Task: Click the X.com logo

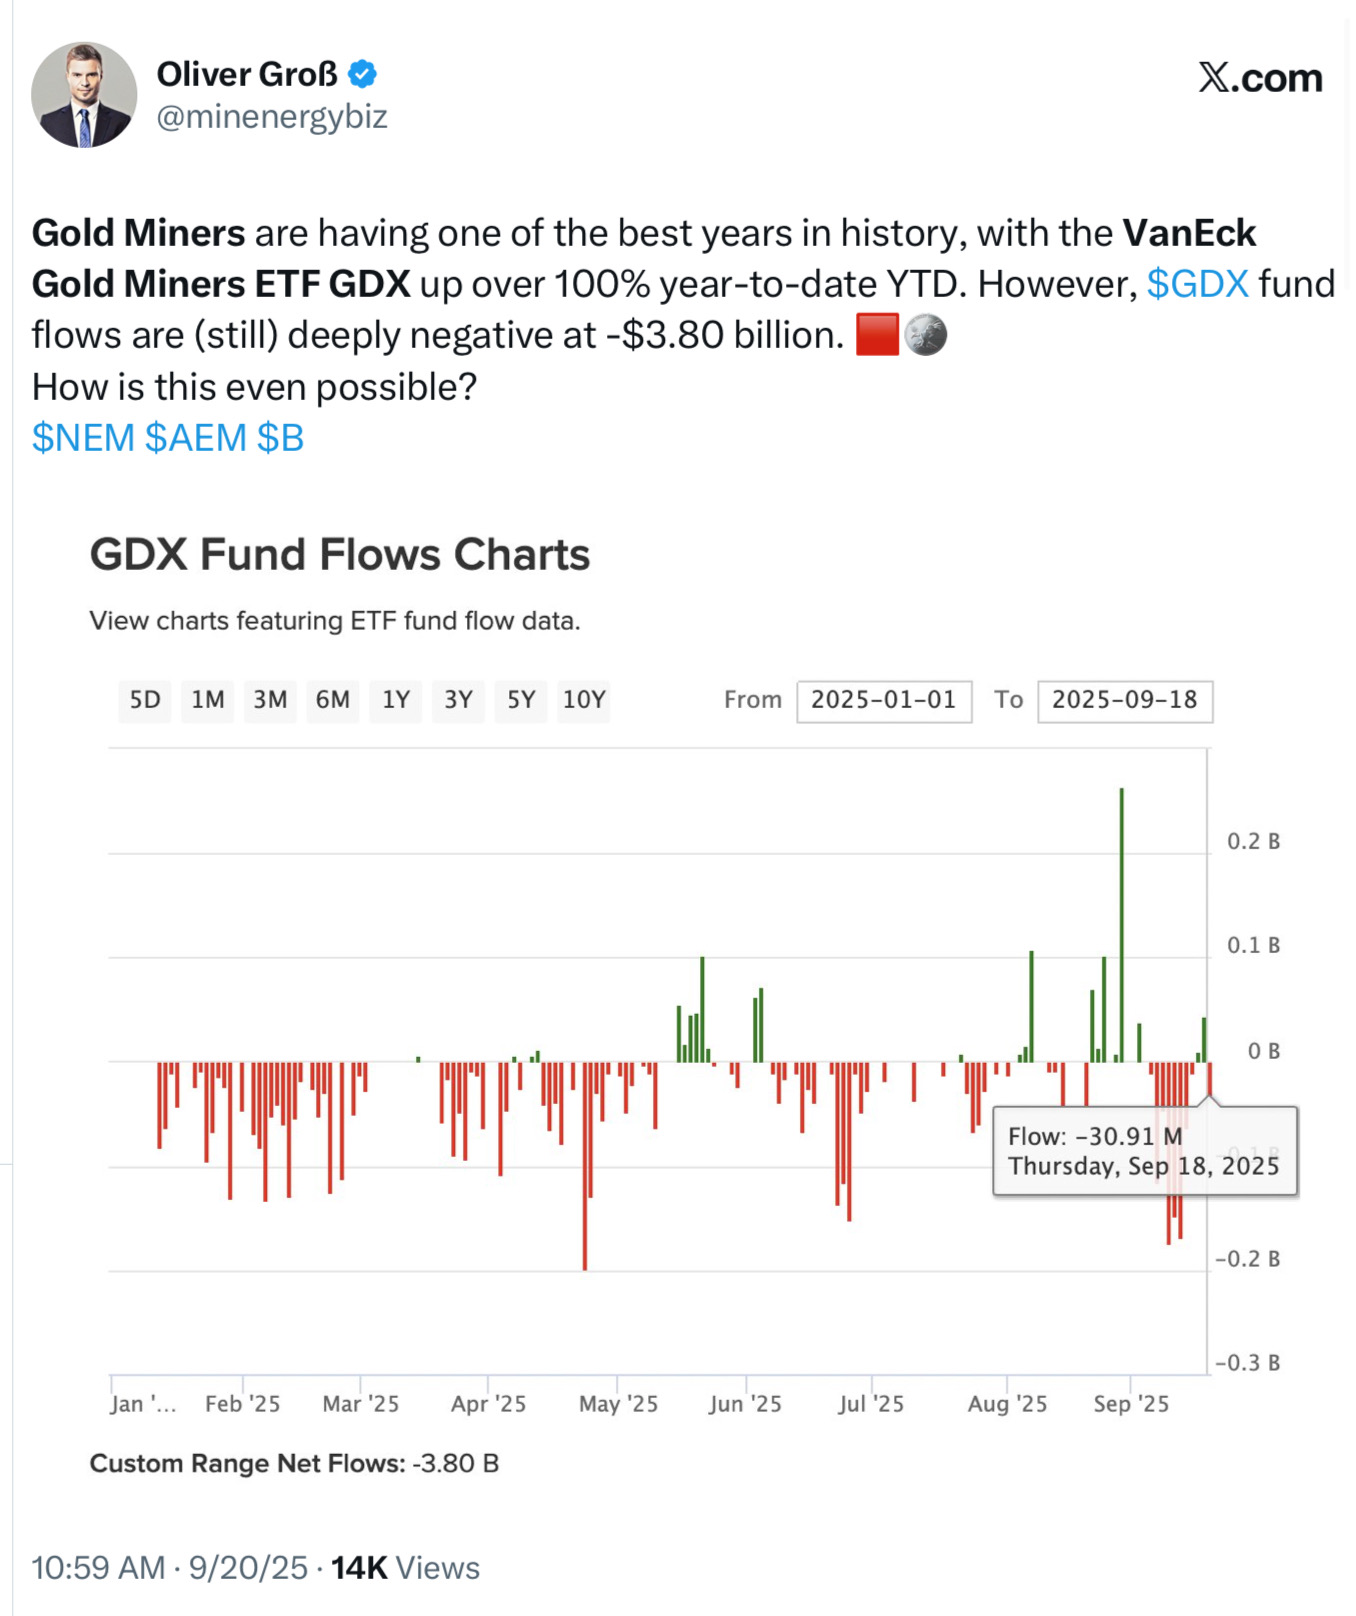Action: (1260, 78)
